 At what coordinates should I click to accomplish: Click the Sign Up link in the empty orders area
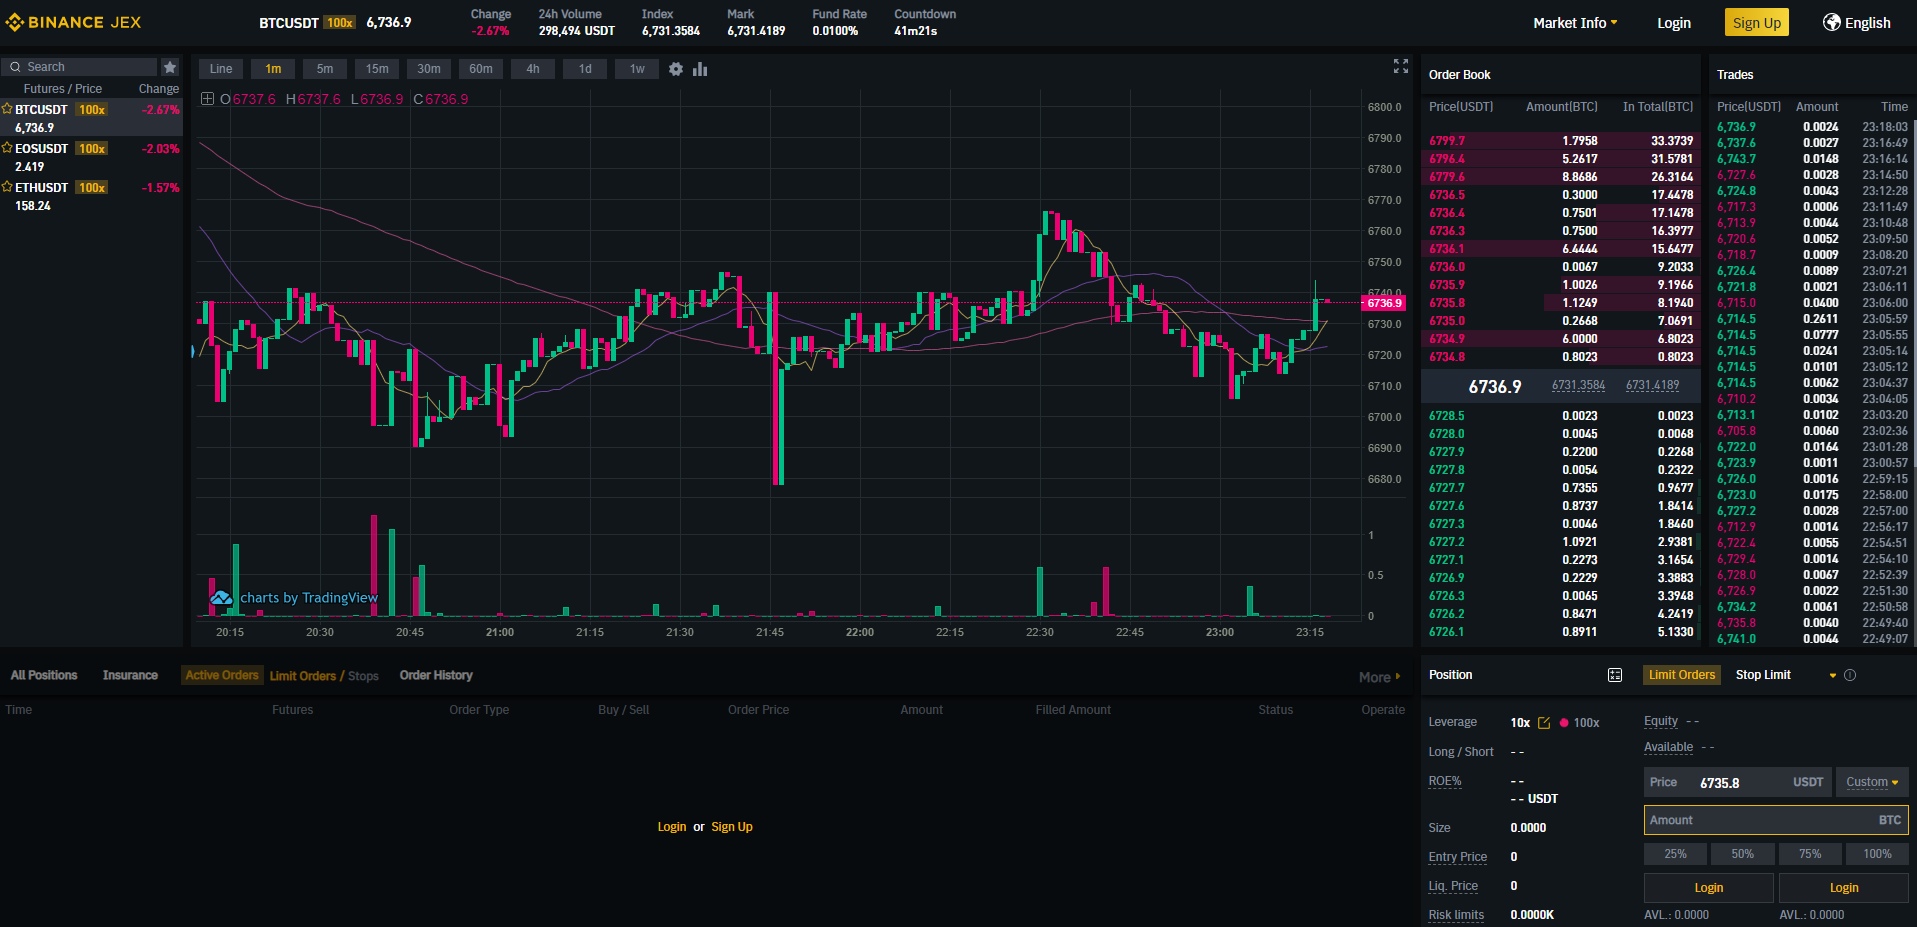pos(732,827)
